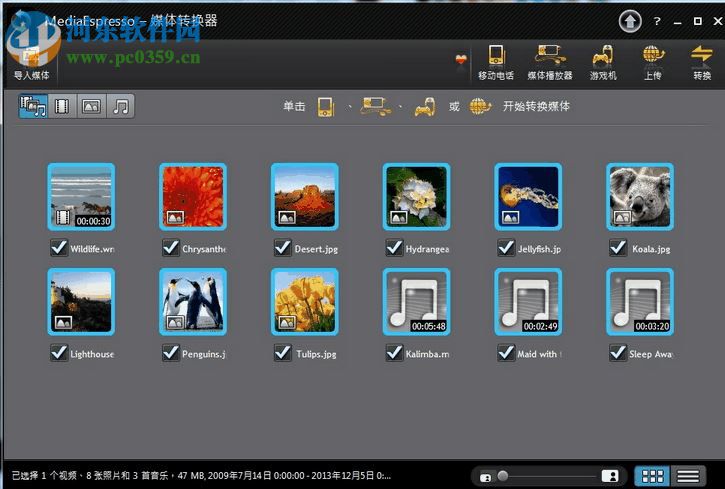Filter library to videos only
The height and width of the screenshot is (489, 725).
62,106
